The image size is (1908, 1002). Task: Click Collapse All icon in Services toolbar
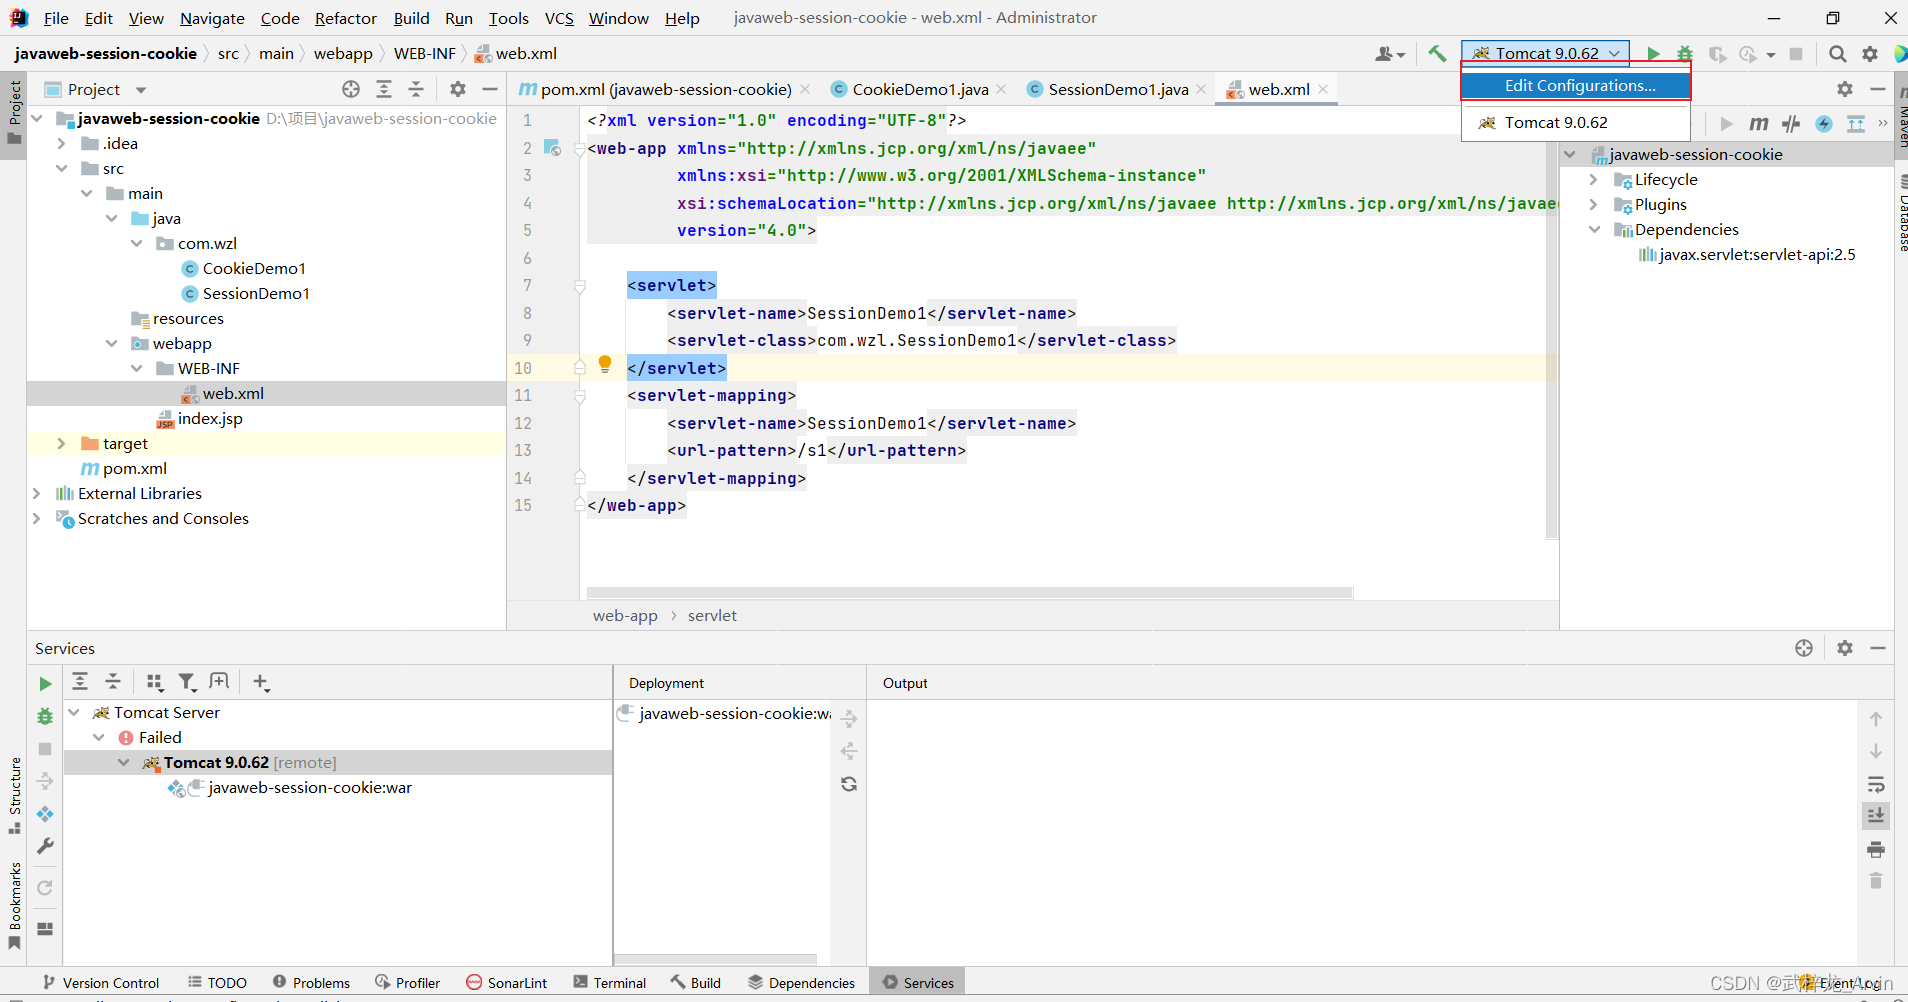tap(113, 682)
